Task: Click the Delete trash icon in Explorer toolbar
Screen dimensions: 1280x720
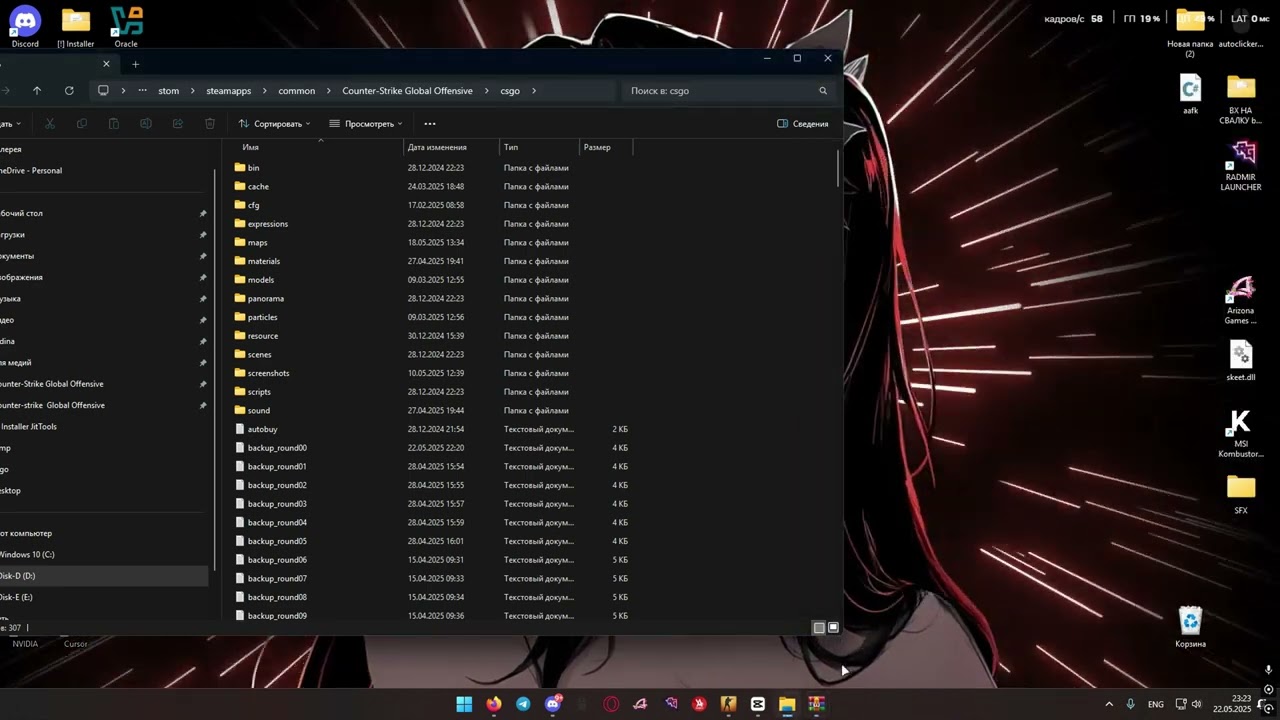Action: (x=210, y=124)
